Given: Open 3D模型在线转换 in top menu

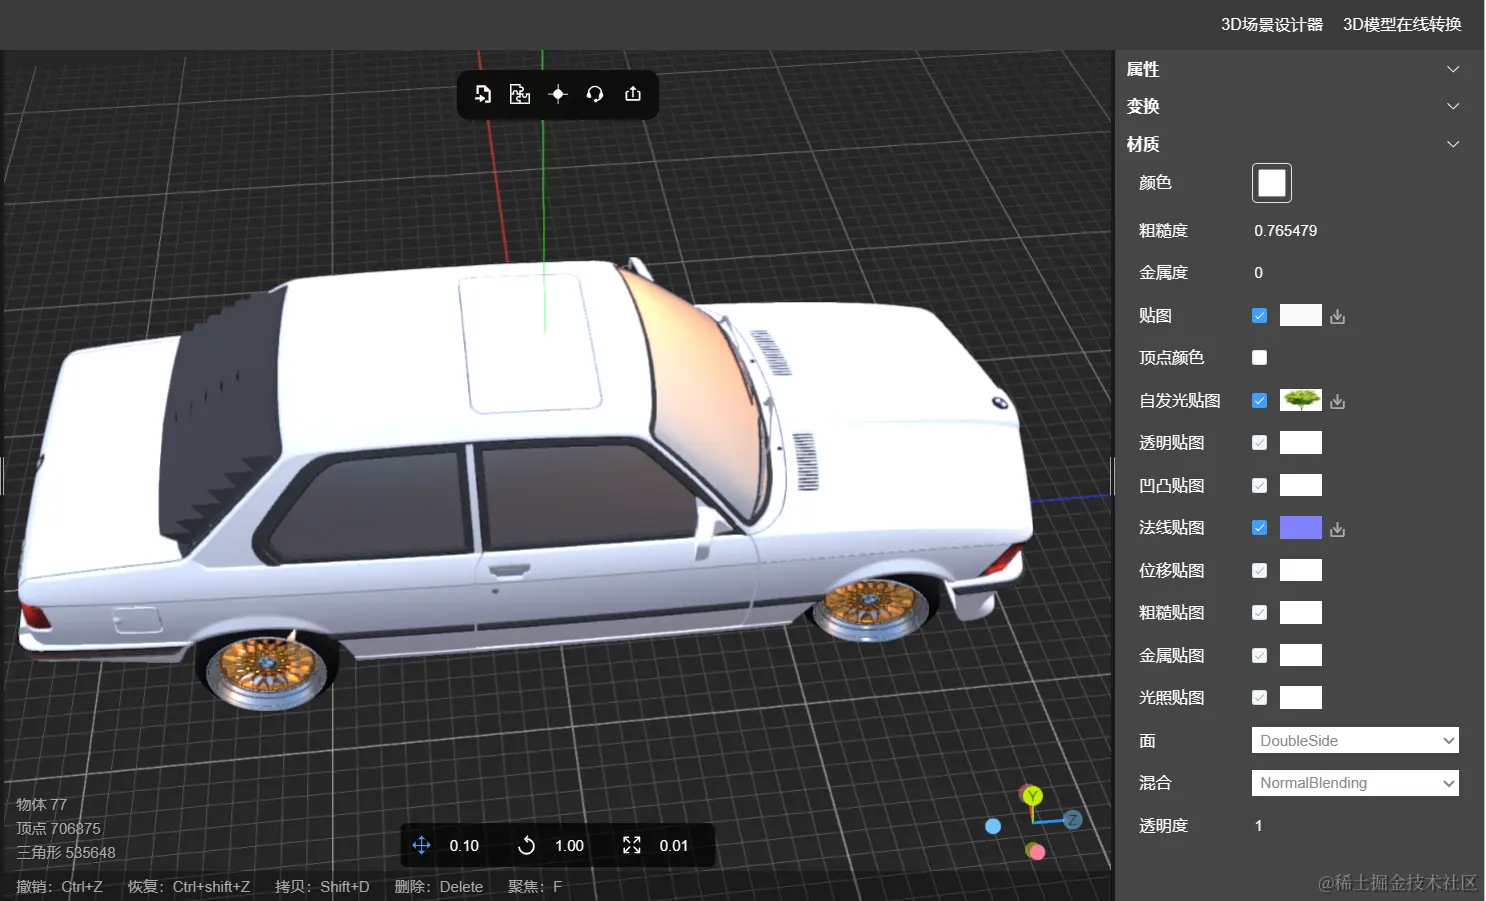Looking at the screenshot, I should point(1402,24).
